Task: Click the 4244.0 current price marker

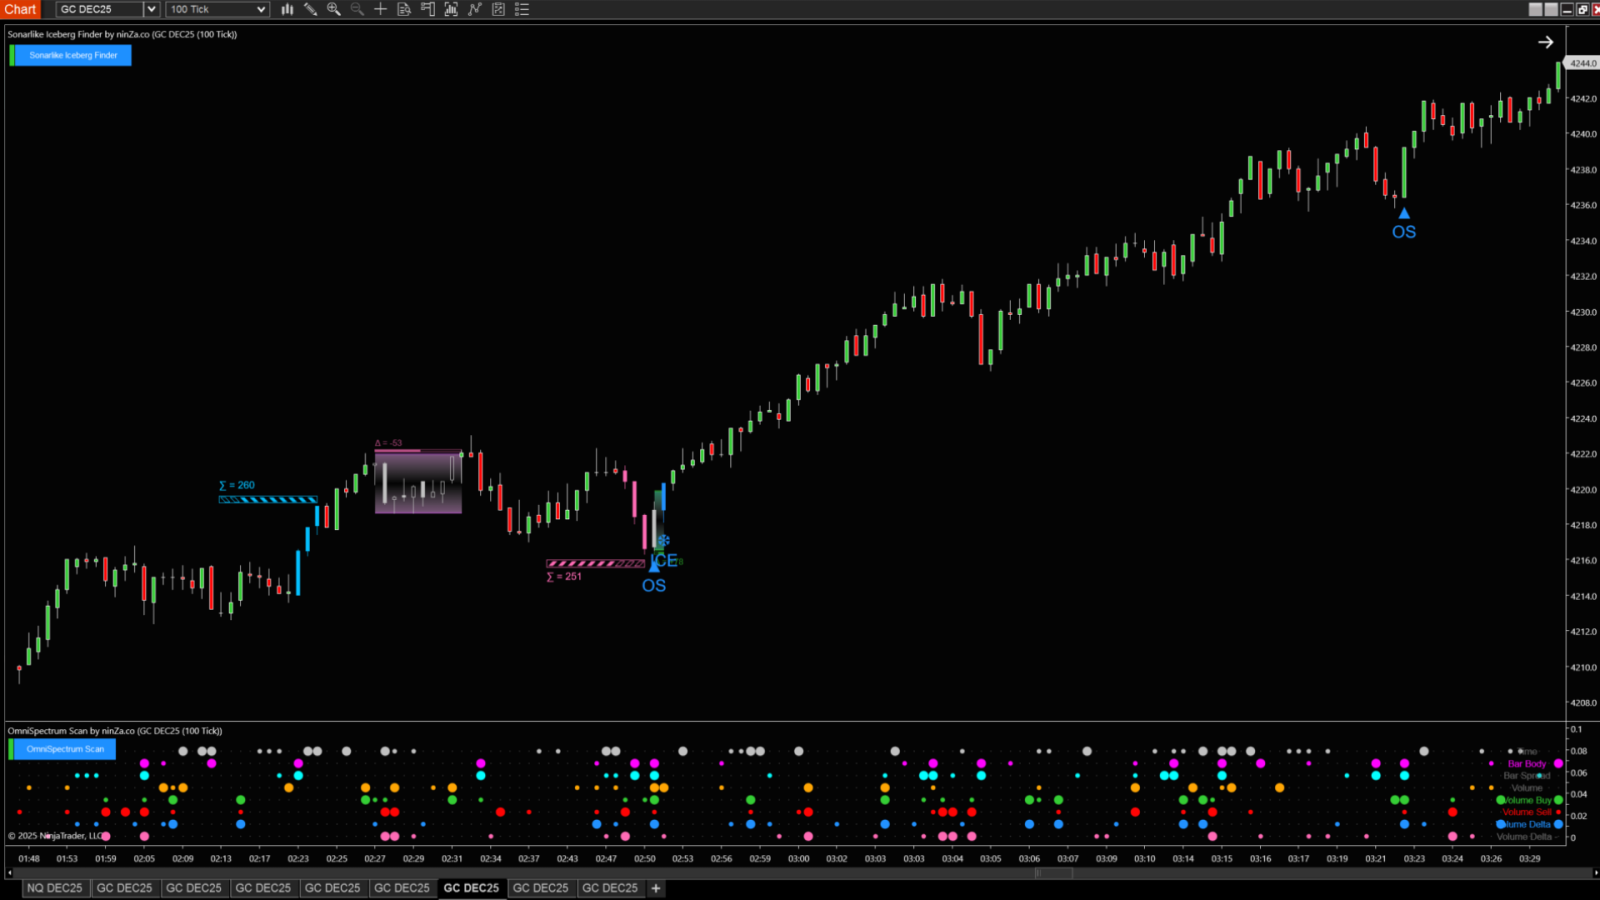Action: pyautogui.click(x=1582, y=63)
